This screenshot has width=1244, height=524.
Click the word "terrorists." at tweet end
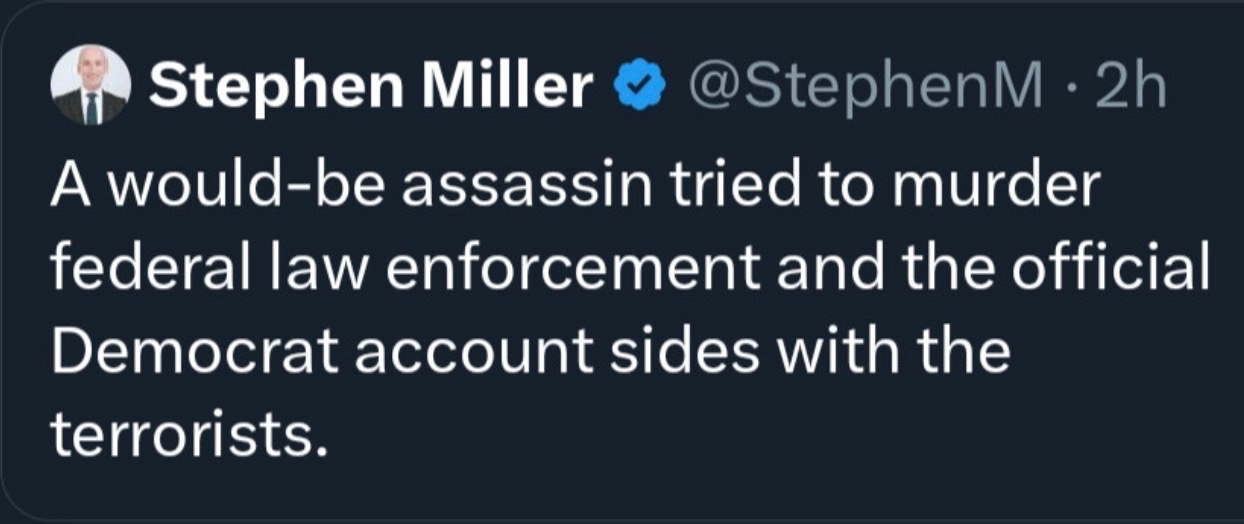point(189,436)
